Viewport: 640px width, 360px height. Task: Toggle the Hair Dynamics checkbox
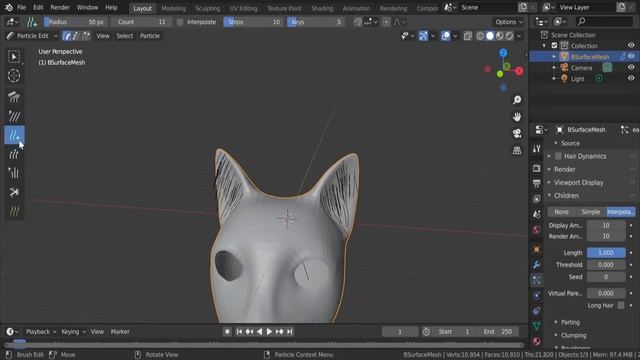pos(558,156)
